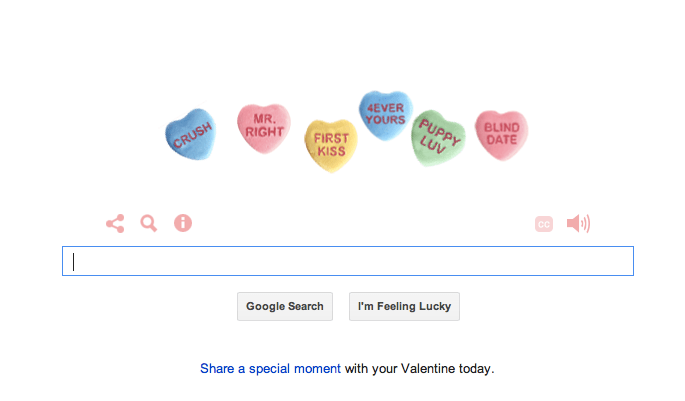Viewport: 685px width, 401px height.
Task: Click the I'm Feeling Lucky button
Action: (x=404, y=306)
